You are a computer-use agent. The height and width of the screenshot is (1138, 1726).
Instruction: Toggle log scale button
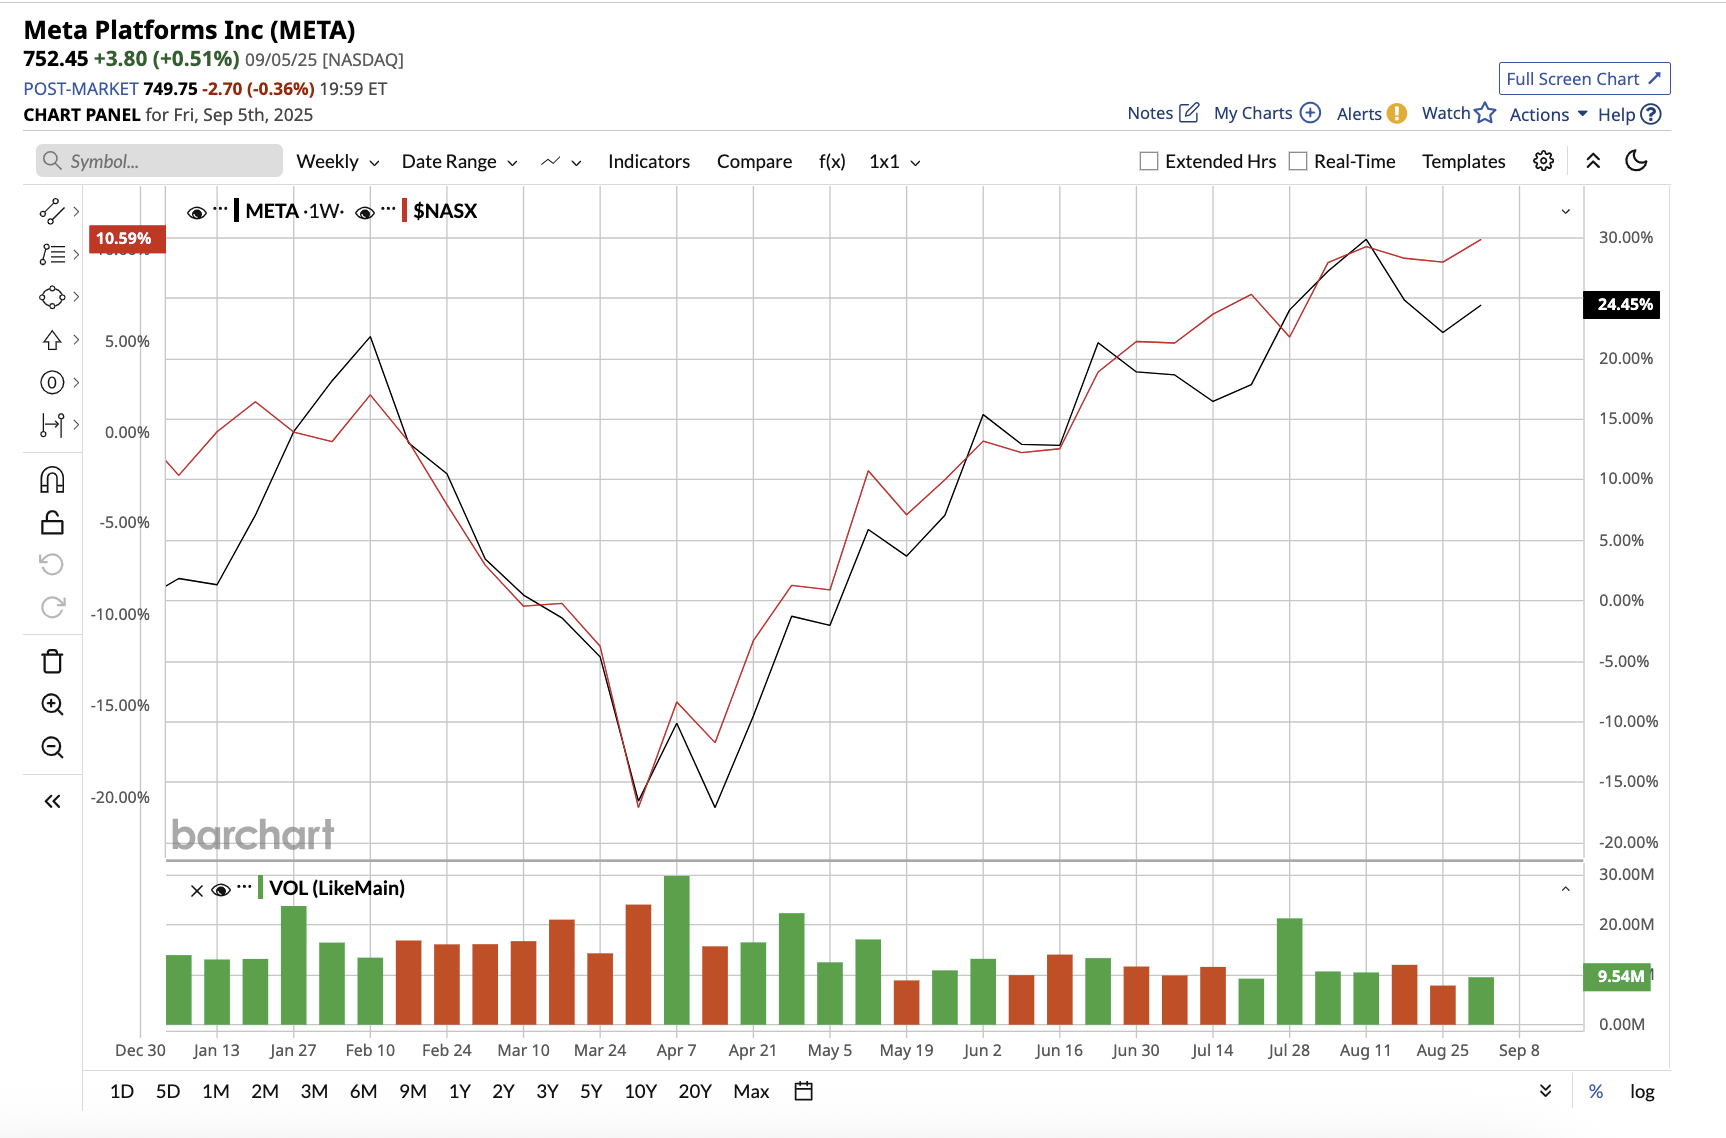(1642, 1091)
